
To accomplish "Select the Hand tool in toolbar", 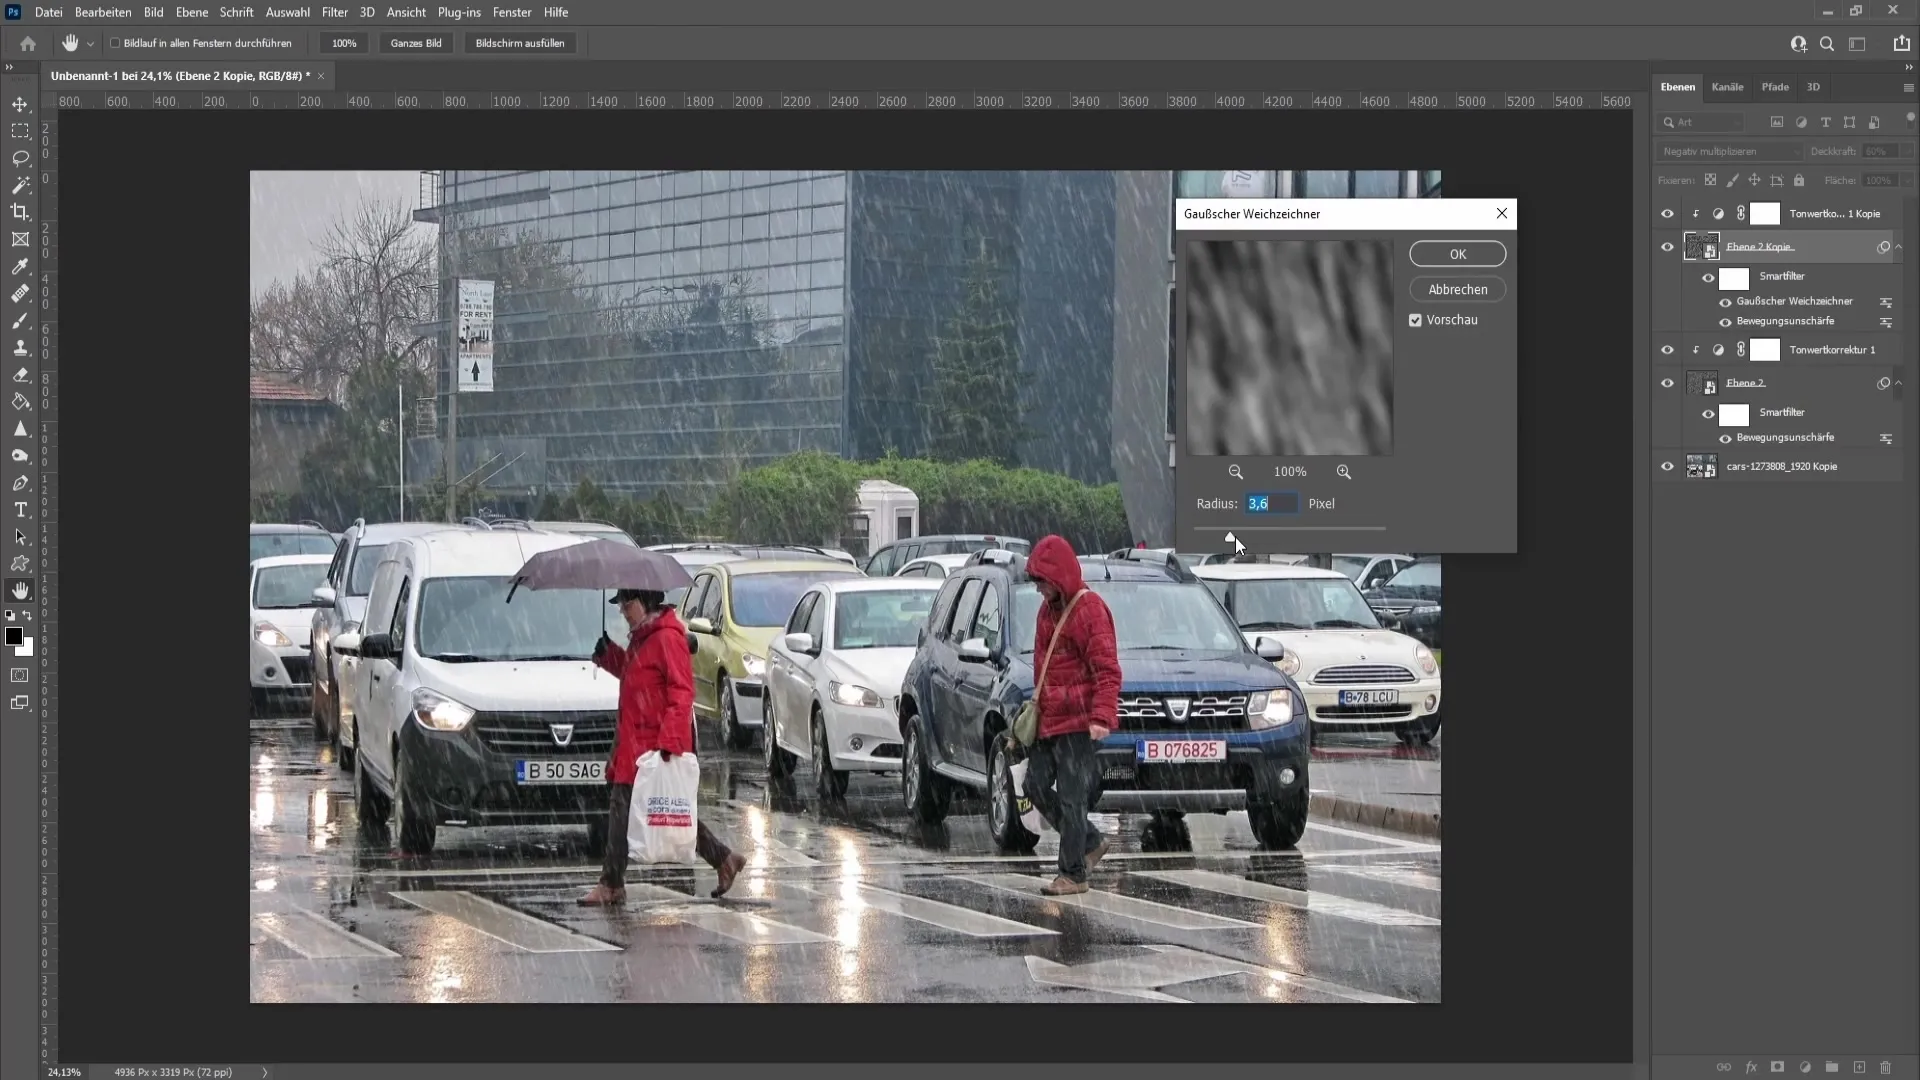I will point(20,591).
